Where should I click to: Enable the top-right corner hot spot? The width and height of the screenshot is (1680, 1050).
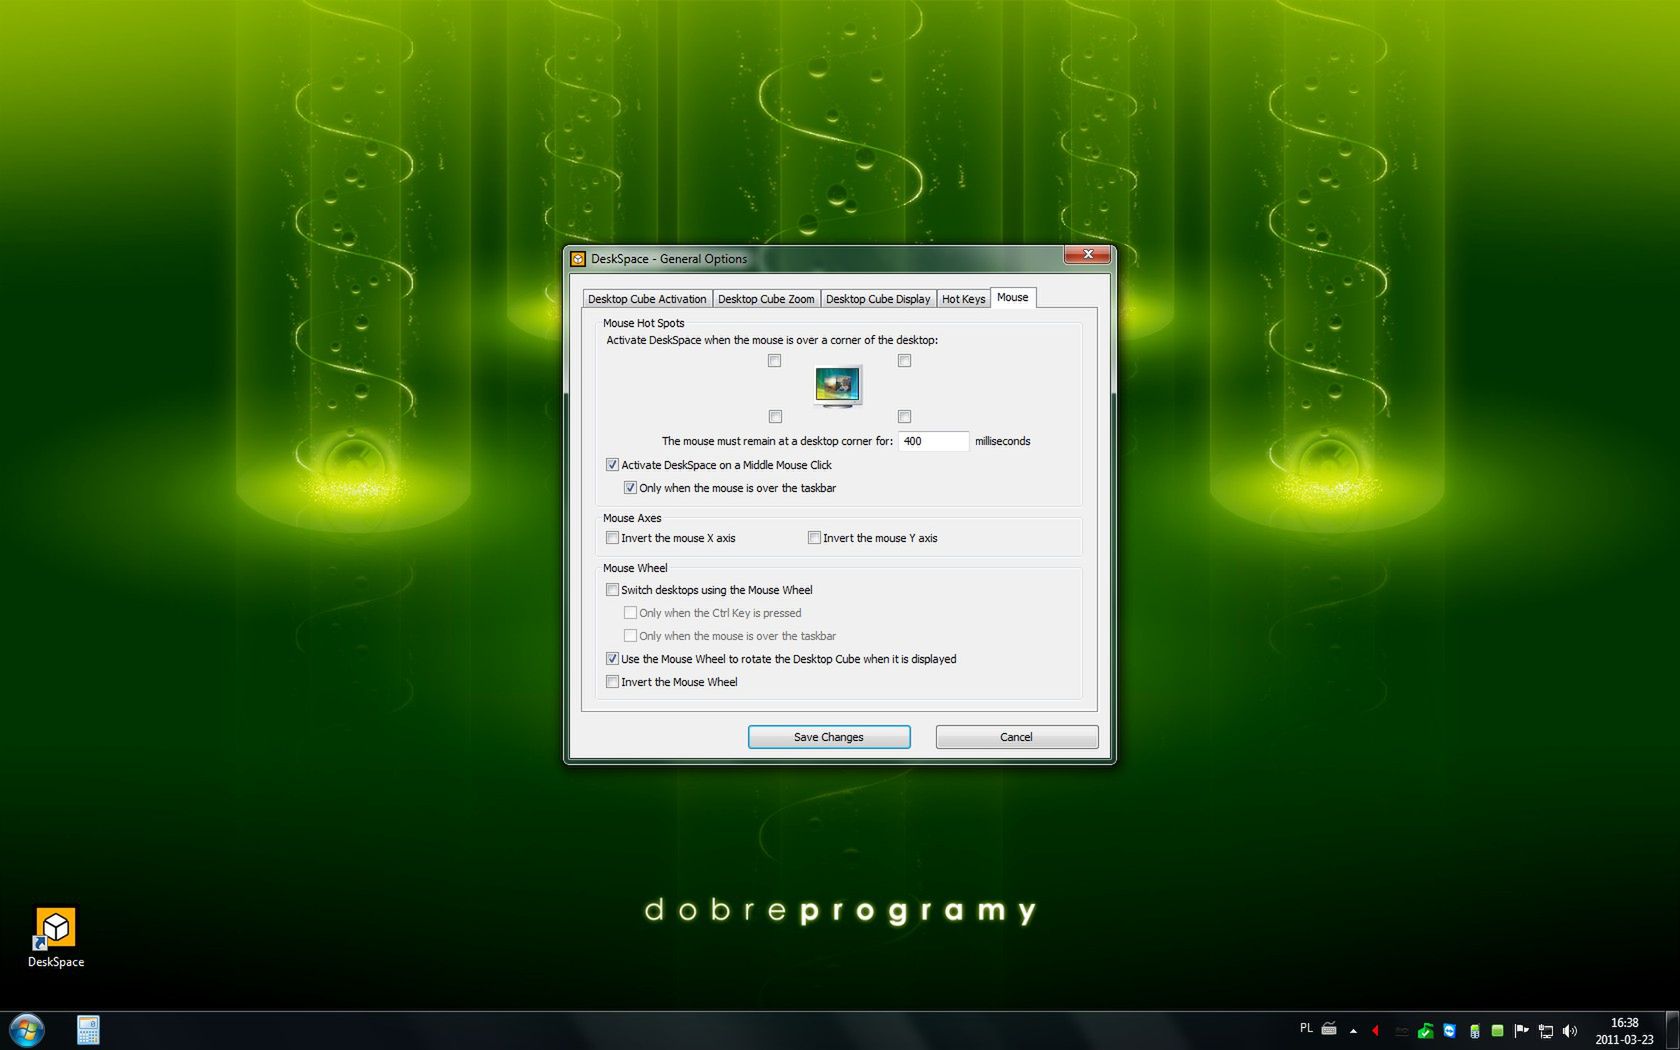click(904, 361)
